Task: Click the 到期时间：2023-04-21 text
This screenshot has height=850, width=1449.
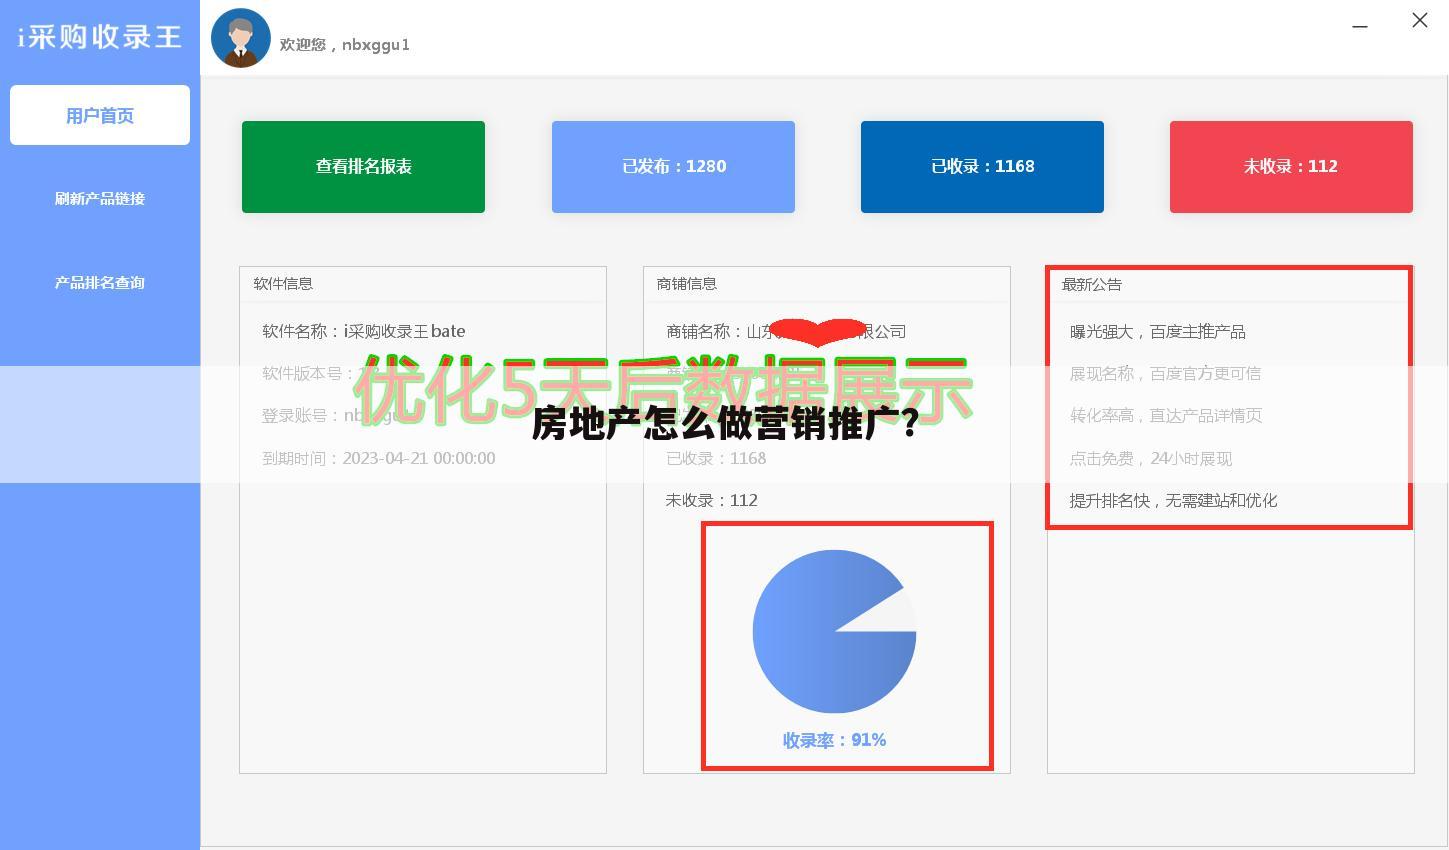Action: 379,458
